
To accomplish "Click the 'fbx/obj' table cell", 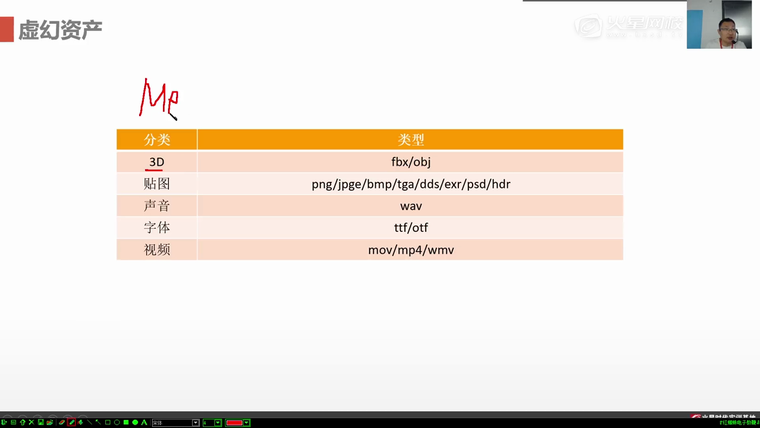I will (x=410, y=162).
